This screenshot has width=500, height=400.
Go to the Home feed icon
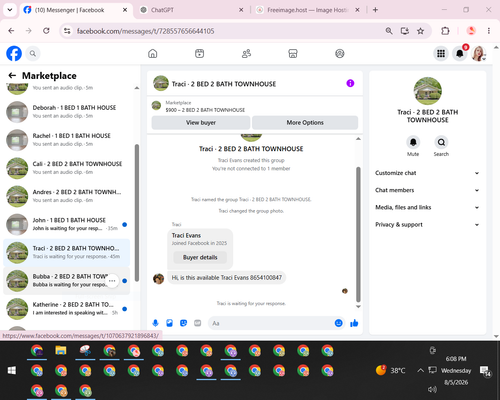153,53
